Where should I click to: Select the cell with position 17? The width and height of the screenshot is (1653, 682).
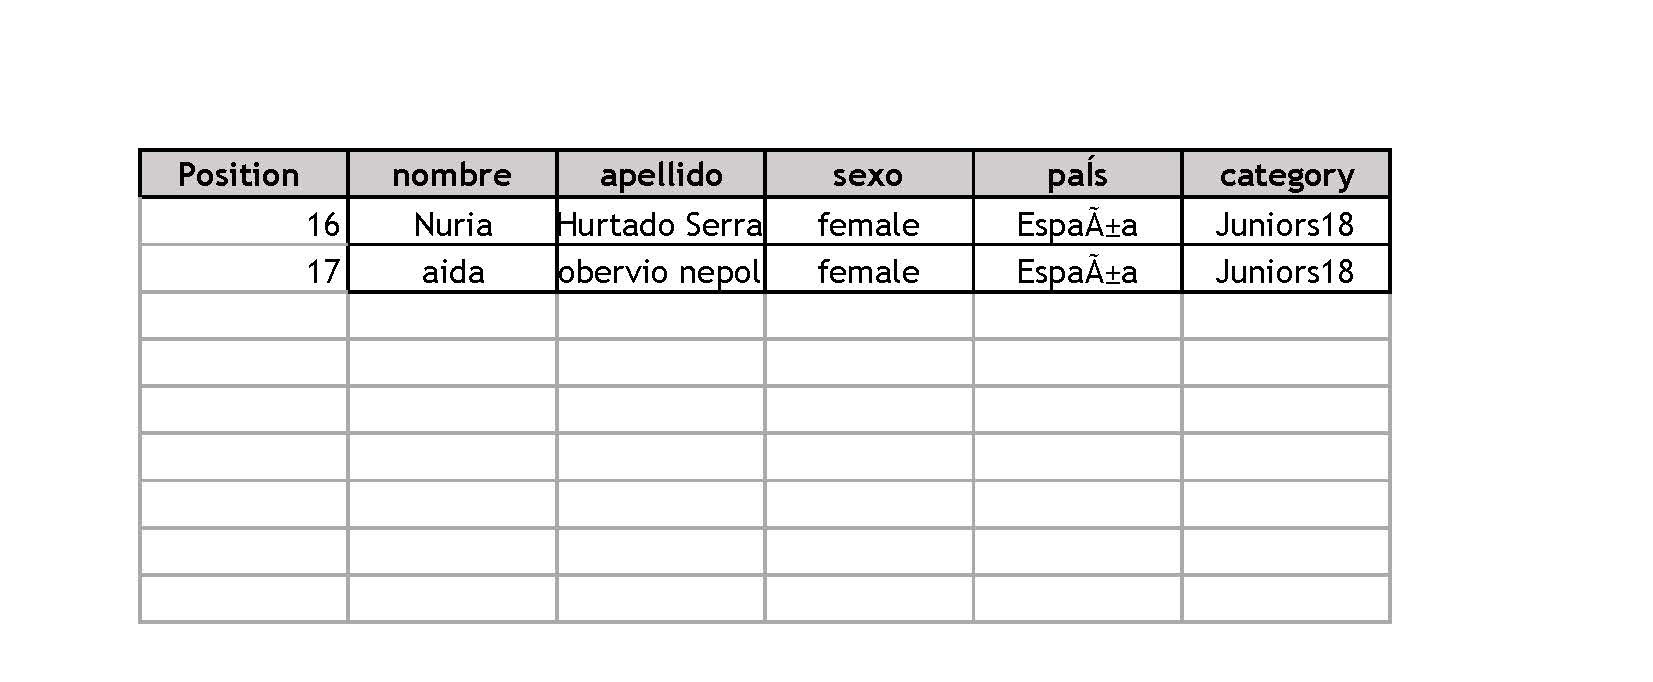point(244,269)
